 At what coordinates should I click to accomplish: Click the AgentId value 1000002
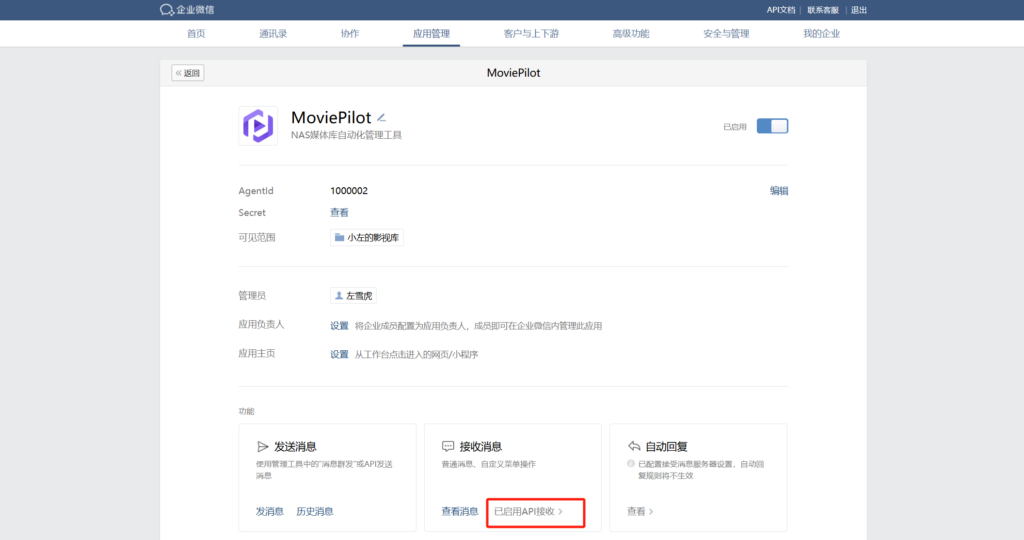click(x=349, y=191)
